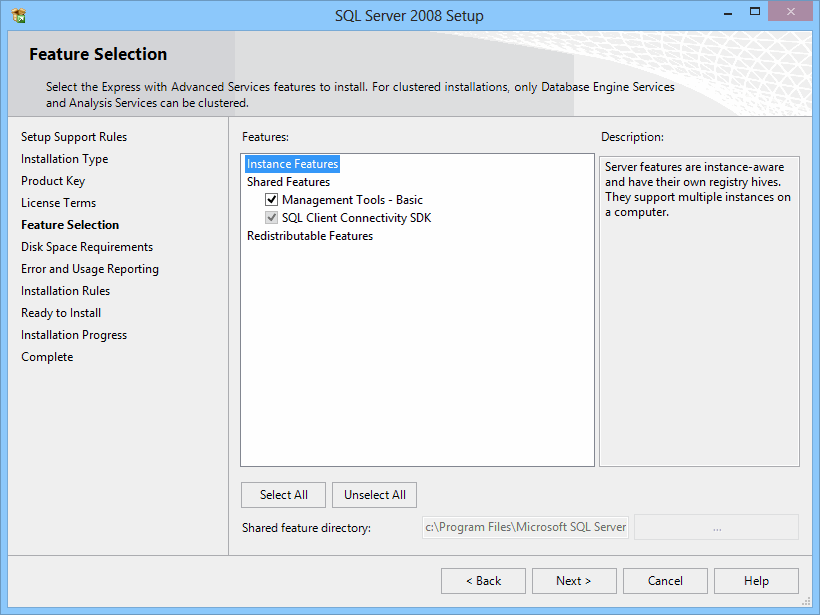Select the Product Key step

(x=53, y=181)
